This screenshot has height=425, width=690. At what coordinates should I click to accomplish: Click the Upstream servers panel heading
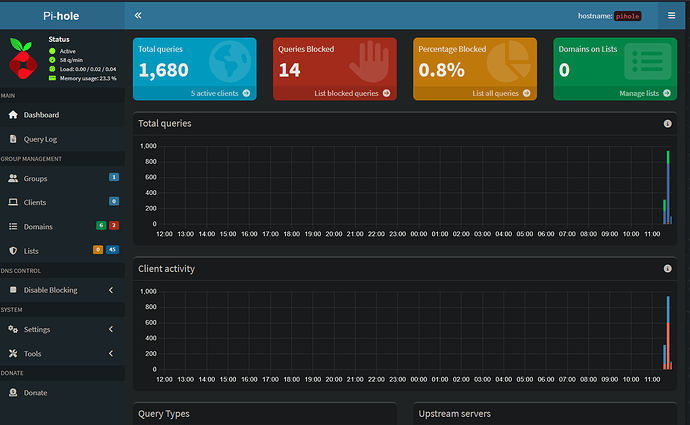455,414
